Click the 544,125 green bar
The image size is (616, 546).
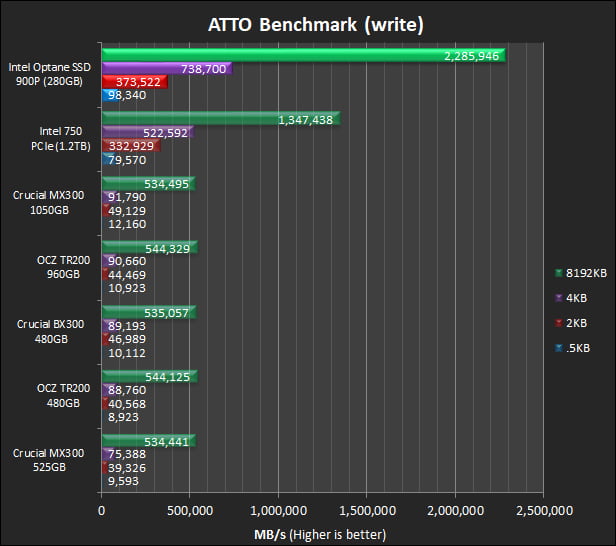[150, 377]
